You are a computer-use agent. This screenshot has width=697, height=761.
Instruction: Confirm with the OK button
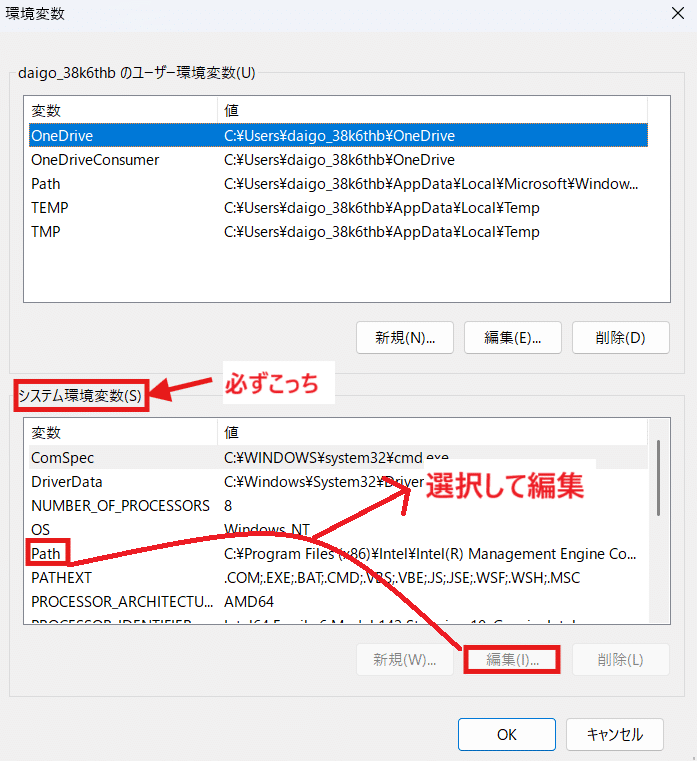(507, 734)
